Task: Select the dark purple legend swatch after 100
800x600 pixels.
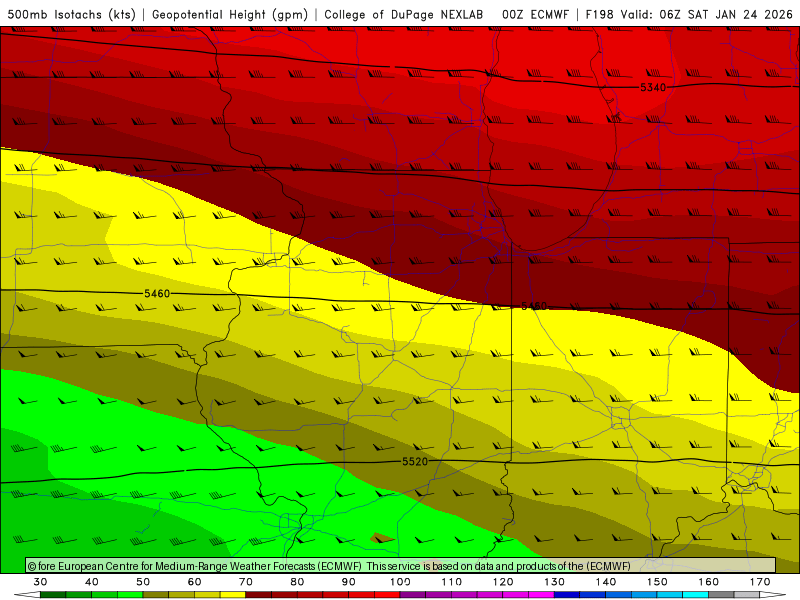Action: pyautogui.click(x=413, y=595)
